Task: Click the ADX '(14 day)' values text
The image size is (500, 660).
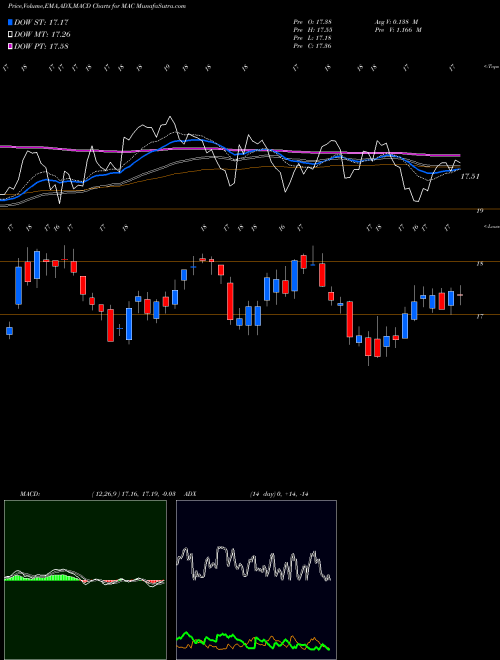Action: [279, 494]
